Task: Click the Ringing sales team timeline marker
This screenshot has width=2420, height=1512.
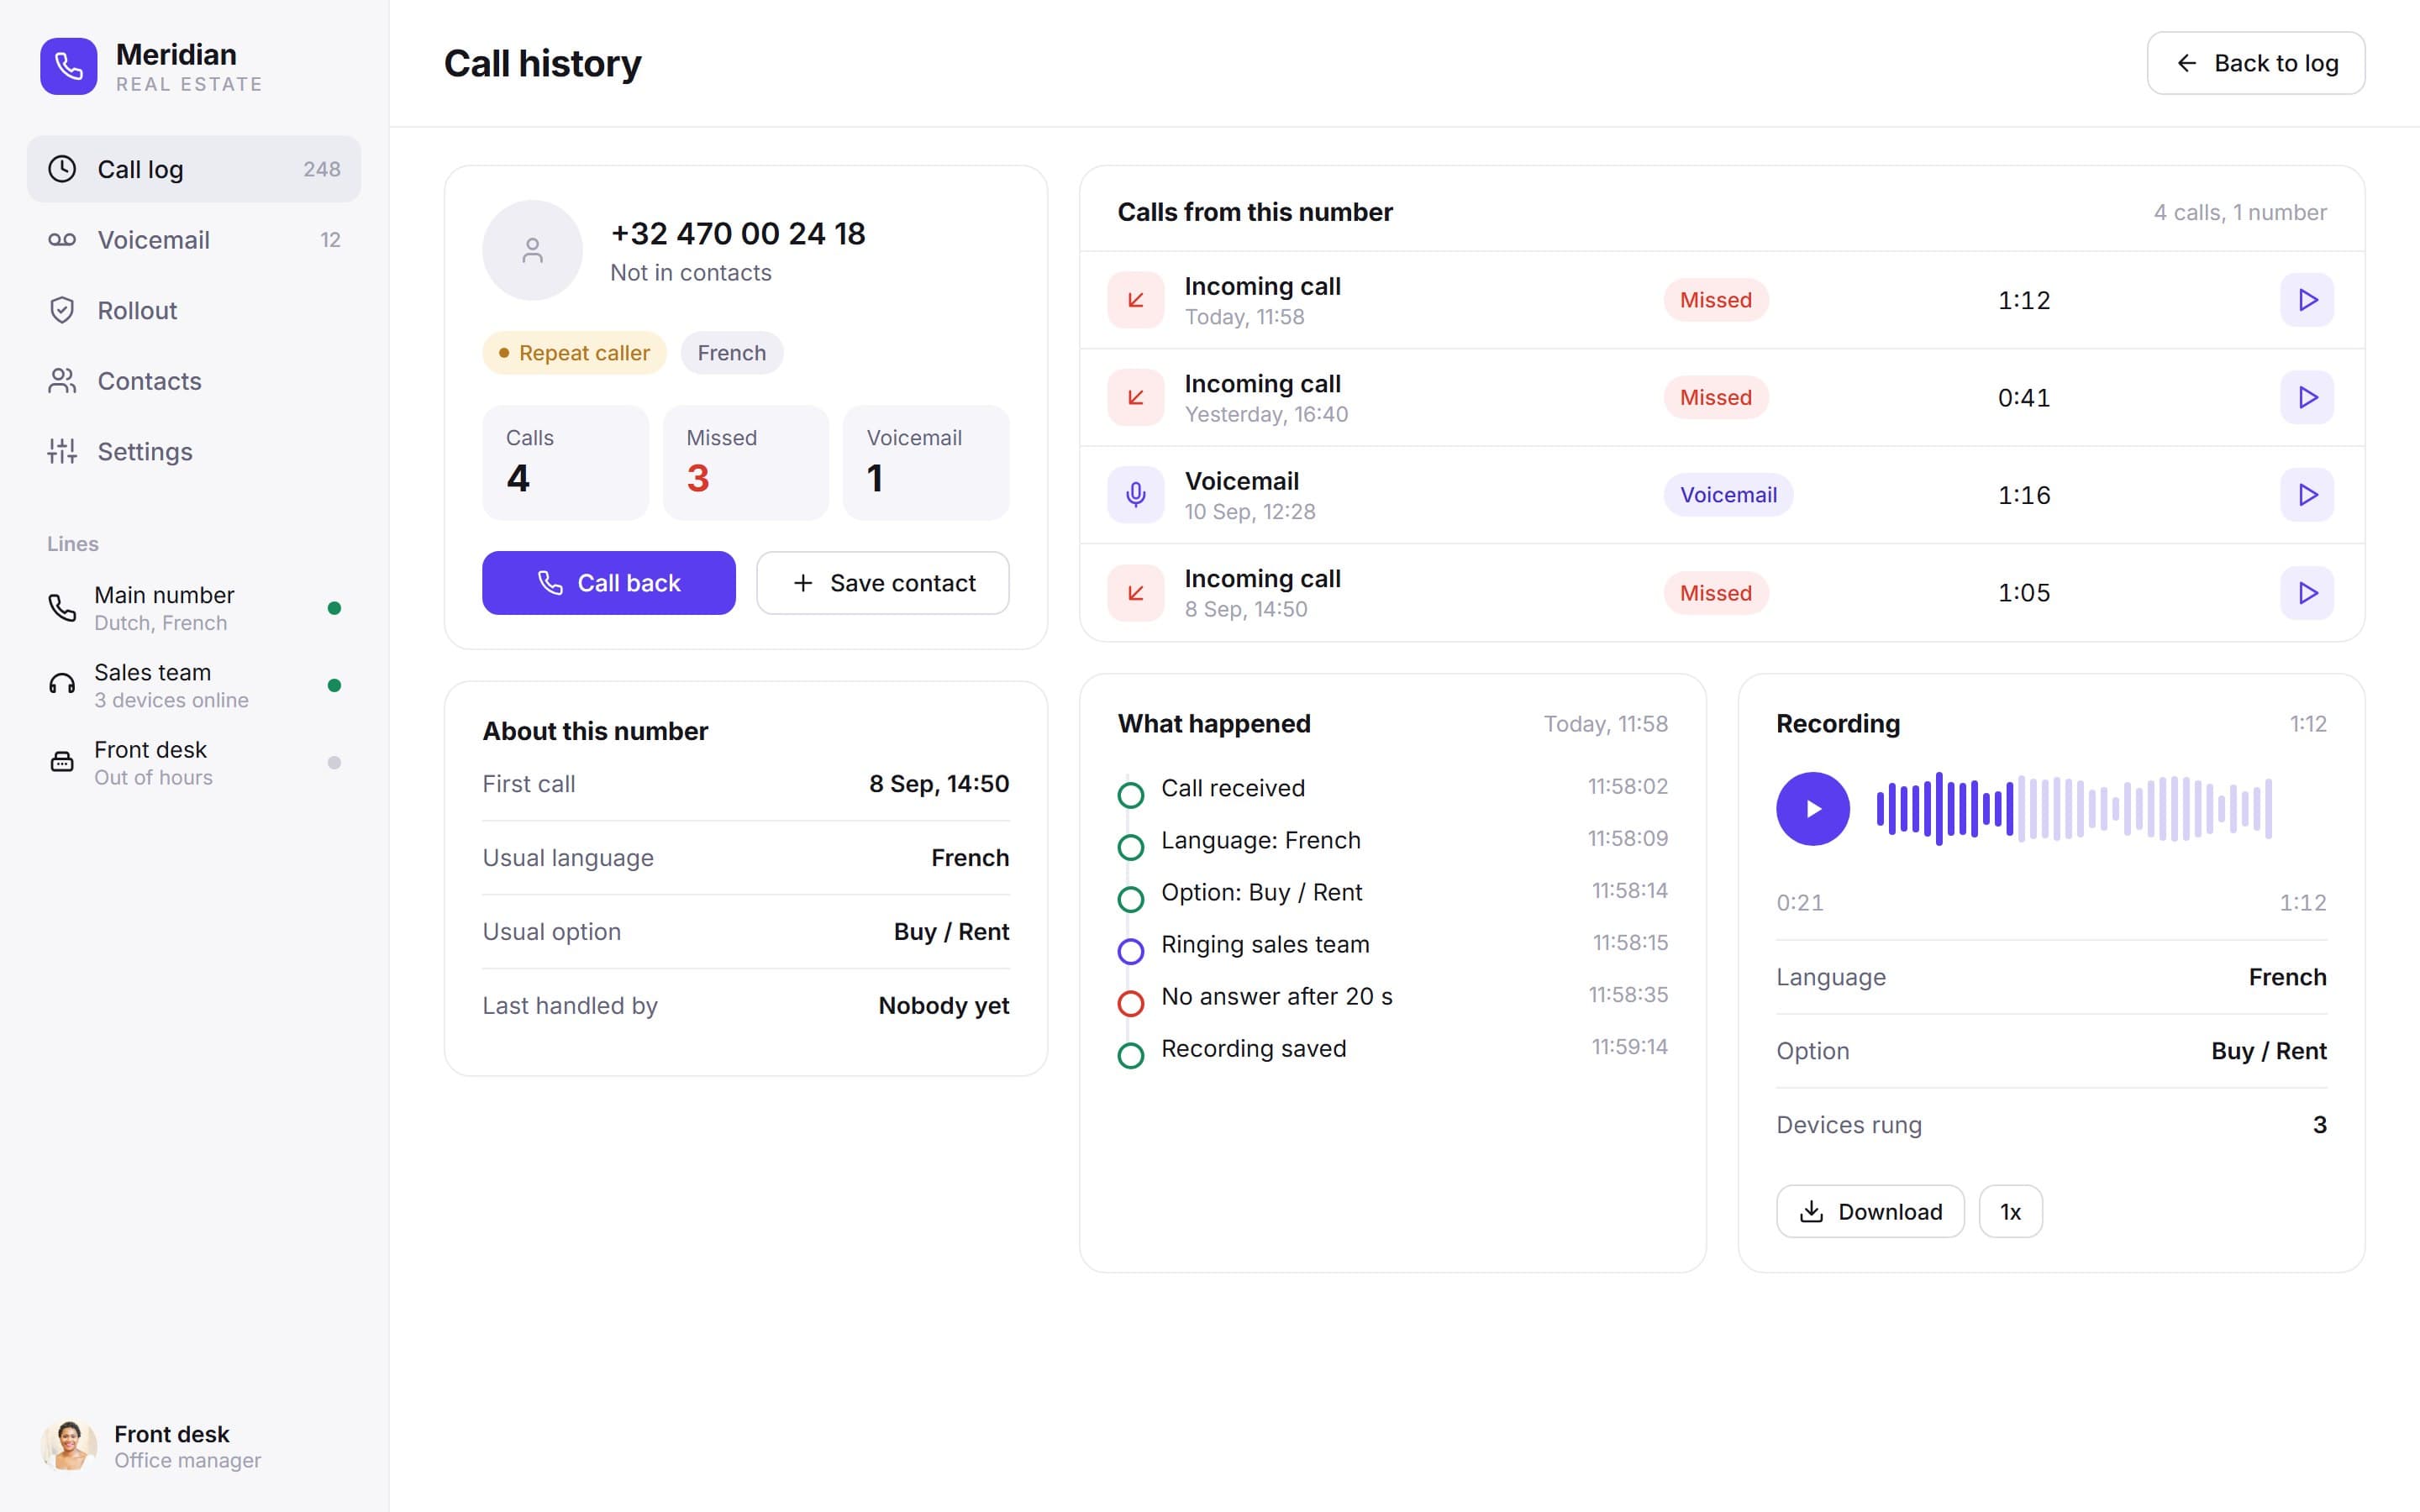Action: click(1130, 951)
